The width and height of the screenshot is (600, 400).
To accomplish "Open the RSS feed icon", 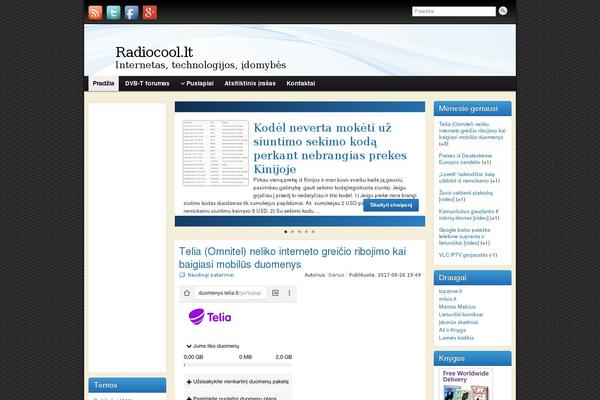I will click(x=95, y=13).
